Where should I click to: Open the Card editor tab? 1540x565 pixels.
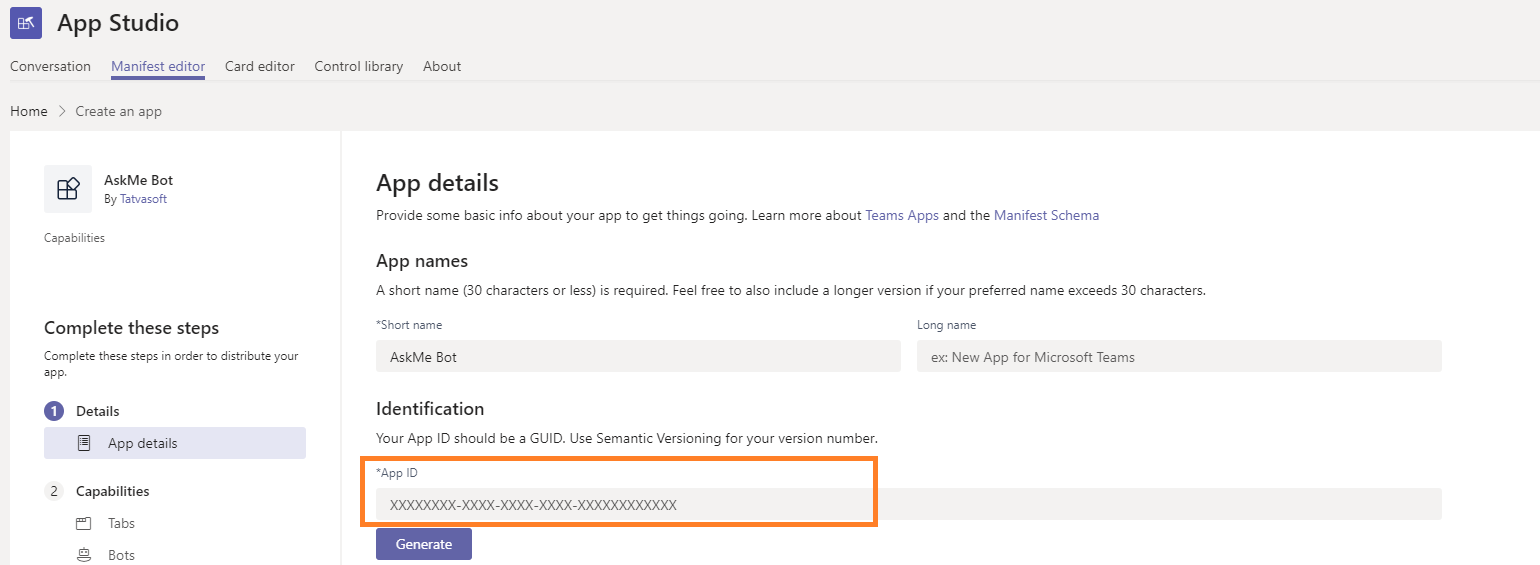click(x=260, y=66)
